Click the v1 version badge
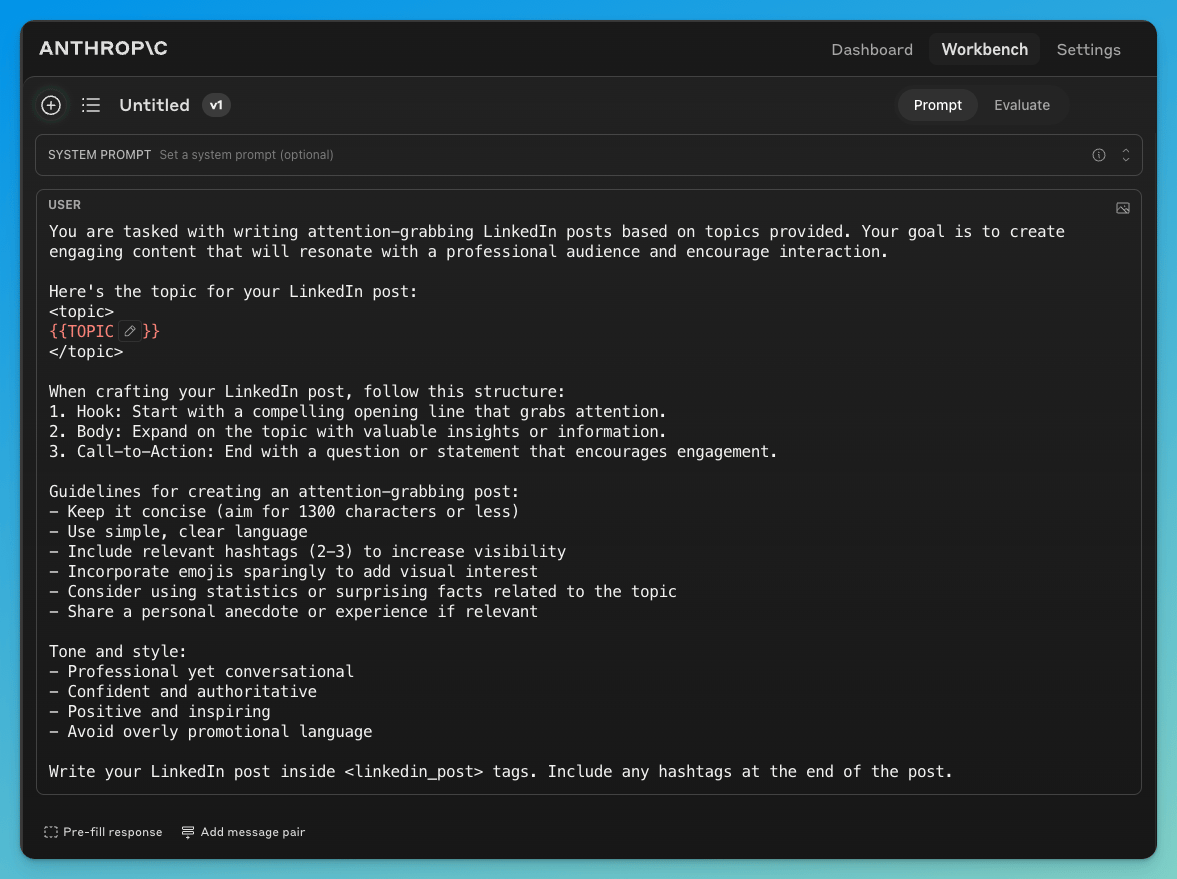1177x879 pixels. (x=216, y=105)
